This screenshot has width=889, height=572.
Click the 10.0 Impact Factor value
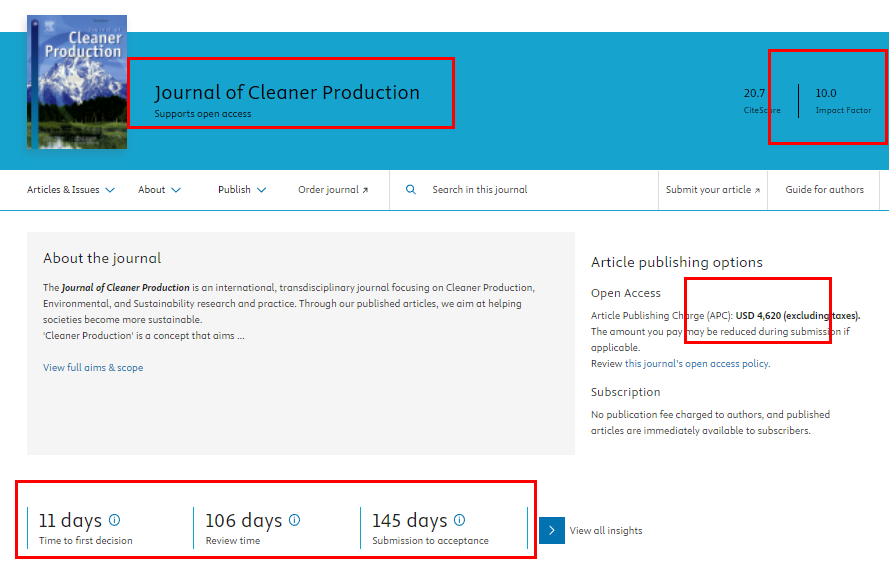coord(826,93)
